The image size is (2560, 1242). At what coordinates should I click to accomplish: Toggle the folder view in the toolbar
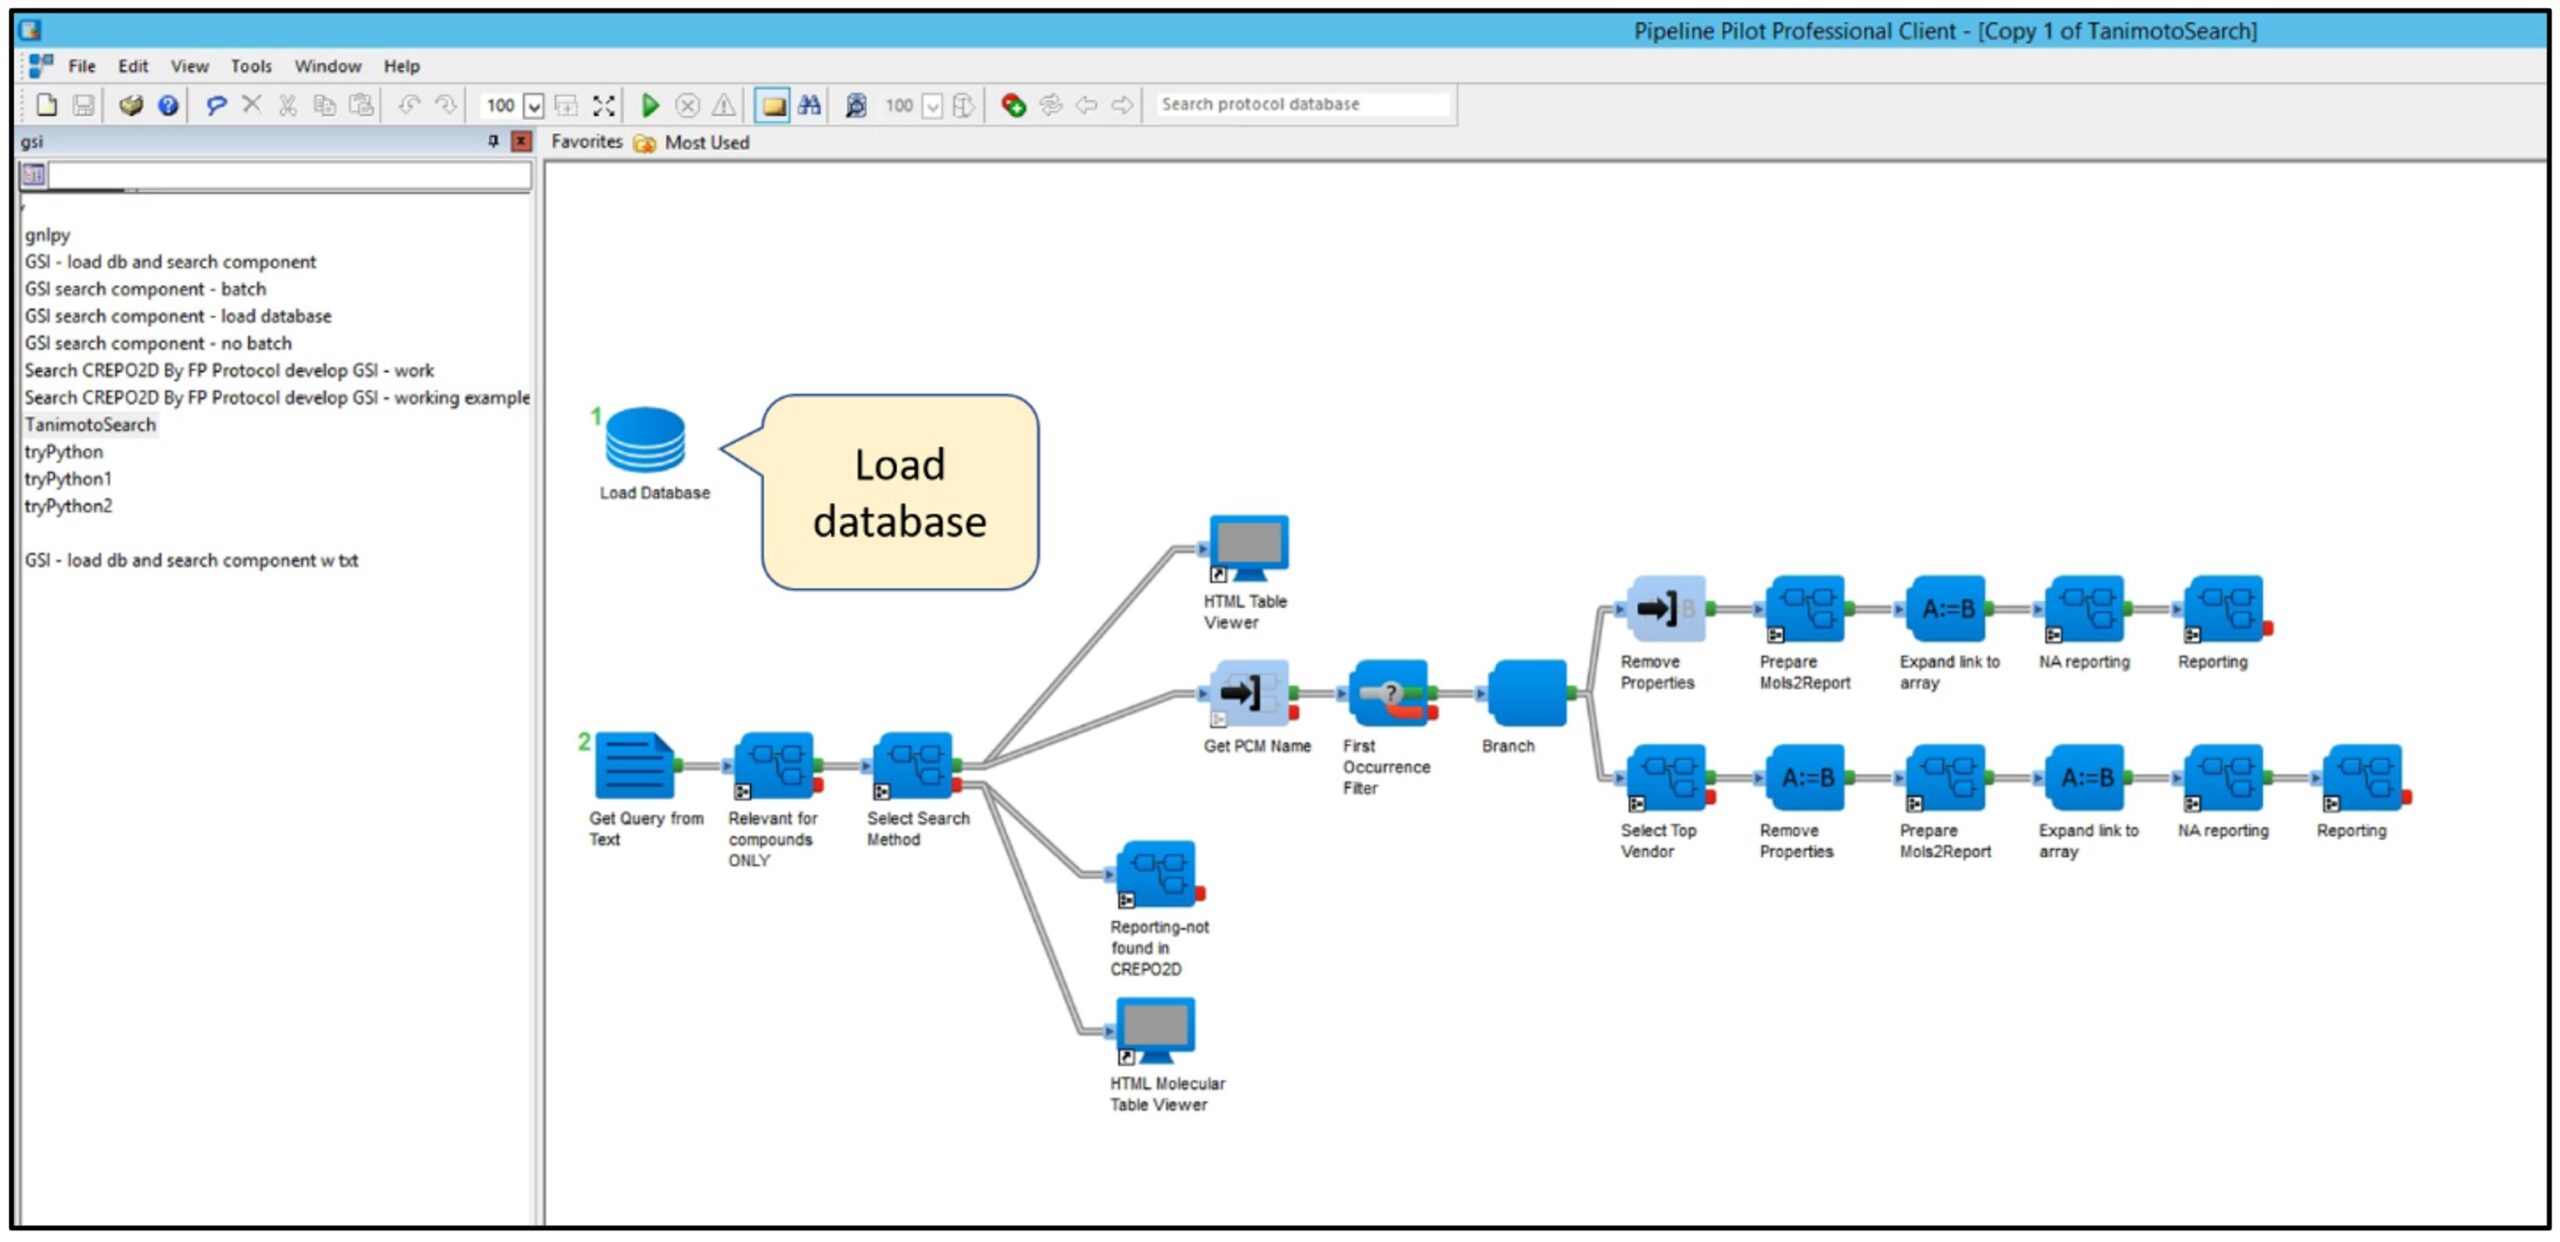[x=773, y=103]
